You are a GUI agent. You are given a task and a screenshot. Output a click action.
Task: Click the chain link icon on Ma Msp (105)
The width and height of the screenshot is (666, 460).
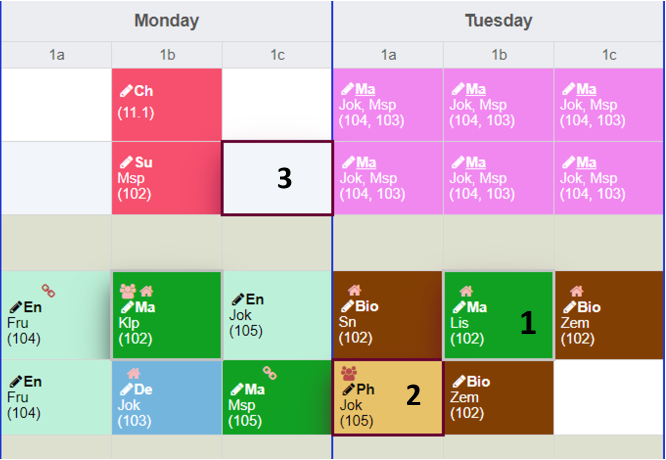[268, 372]
